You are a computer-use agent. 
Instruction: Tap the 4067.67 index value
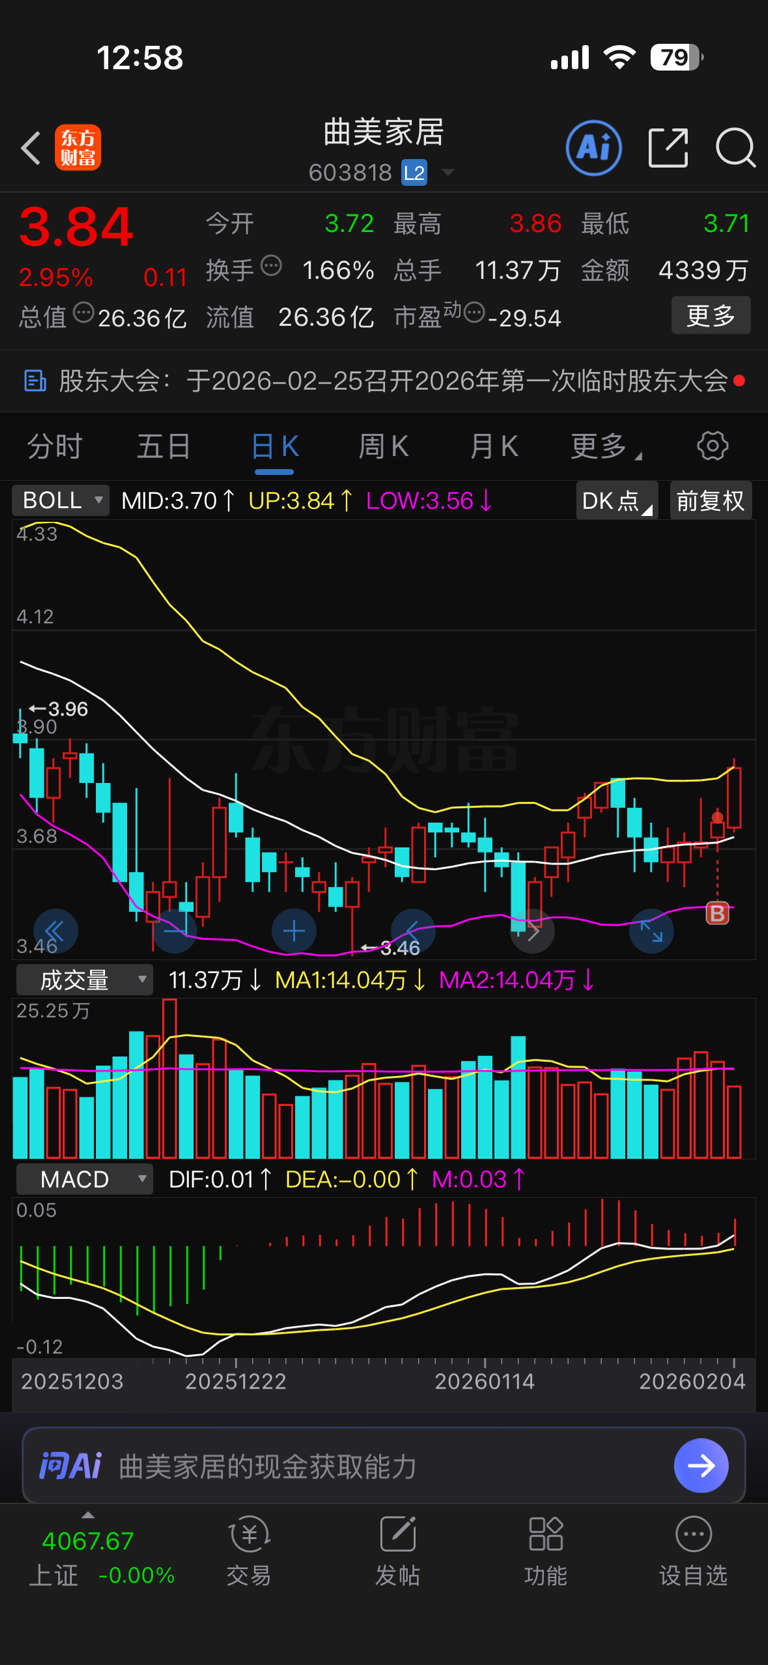88,1541
